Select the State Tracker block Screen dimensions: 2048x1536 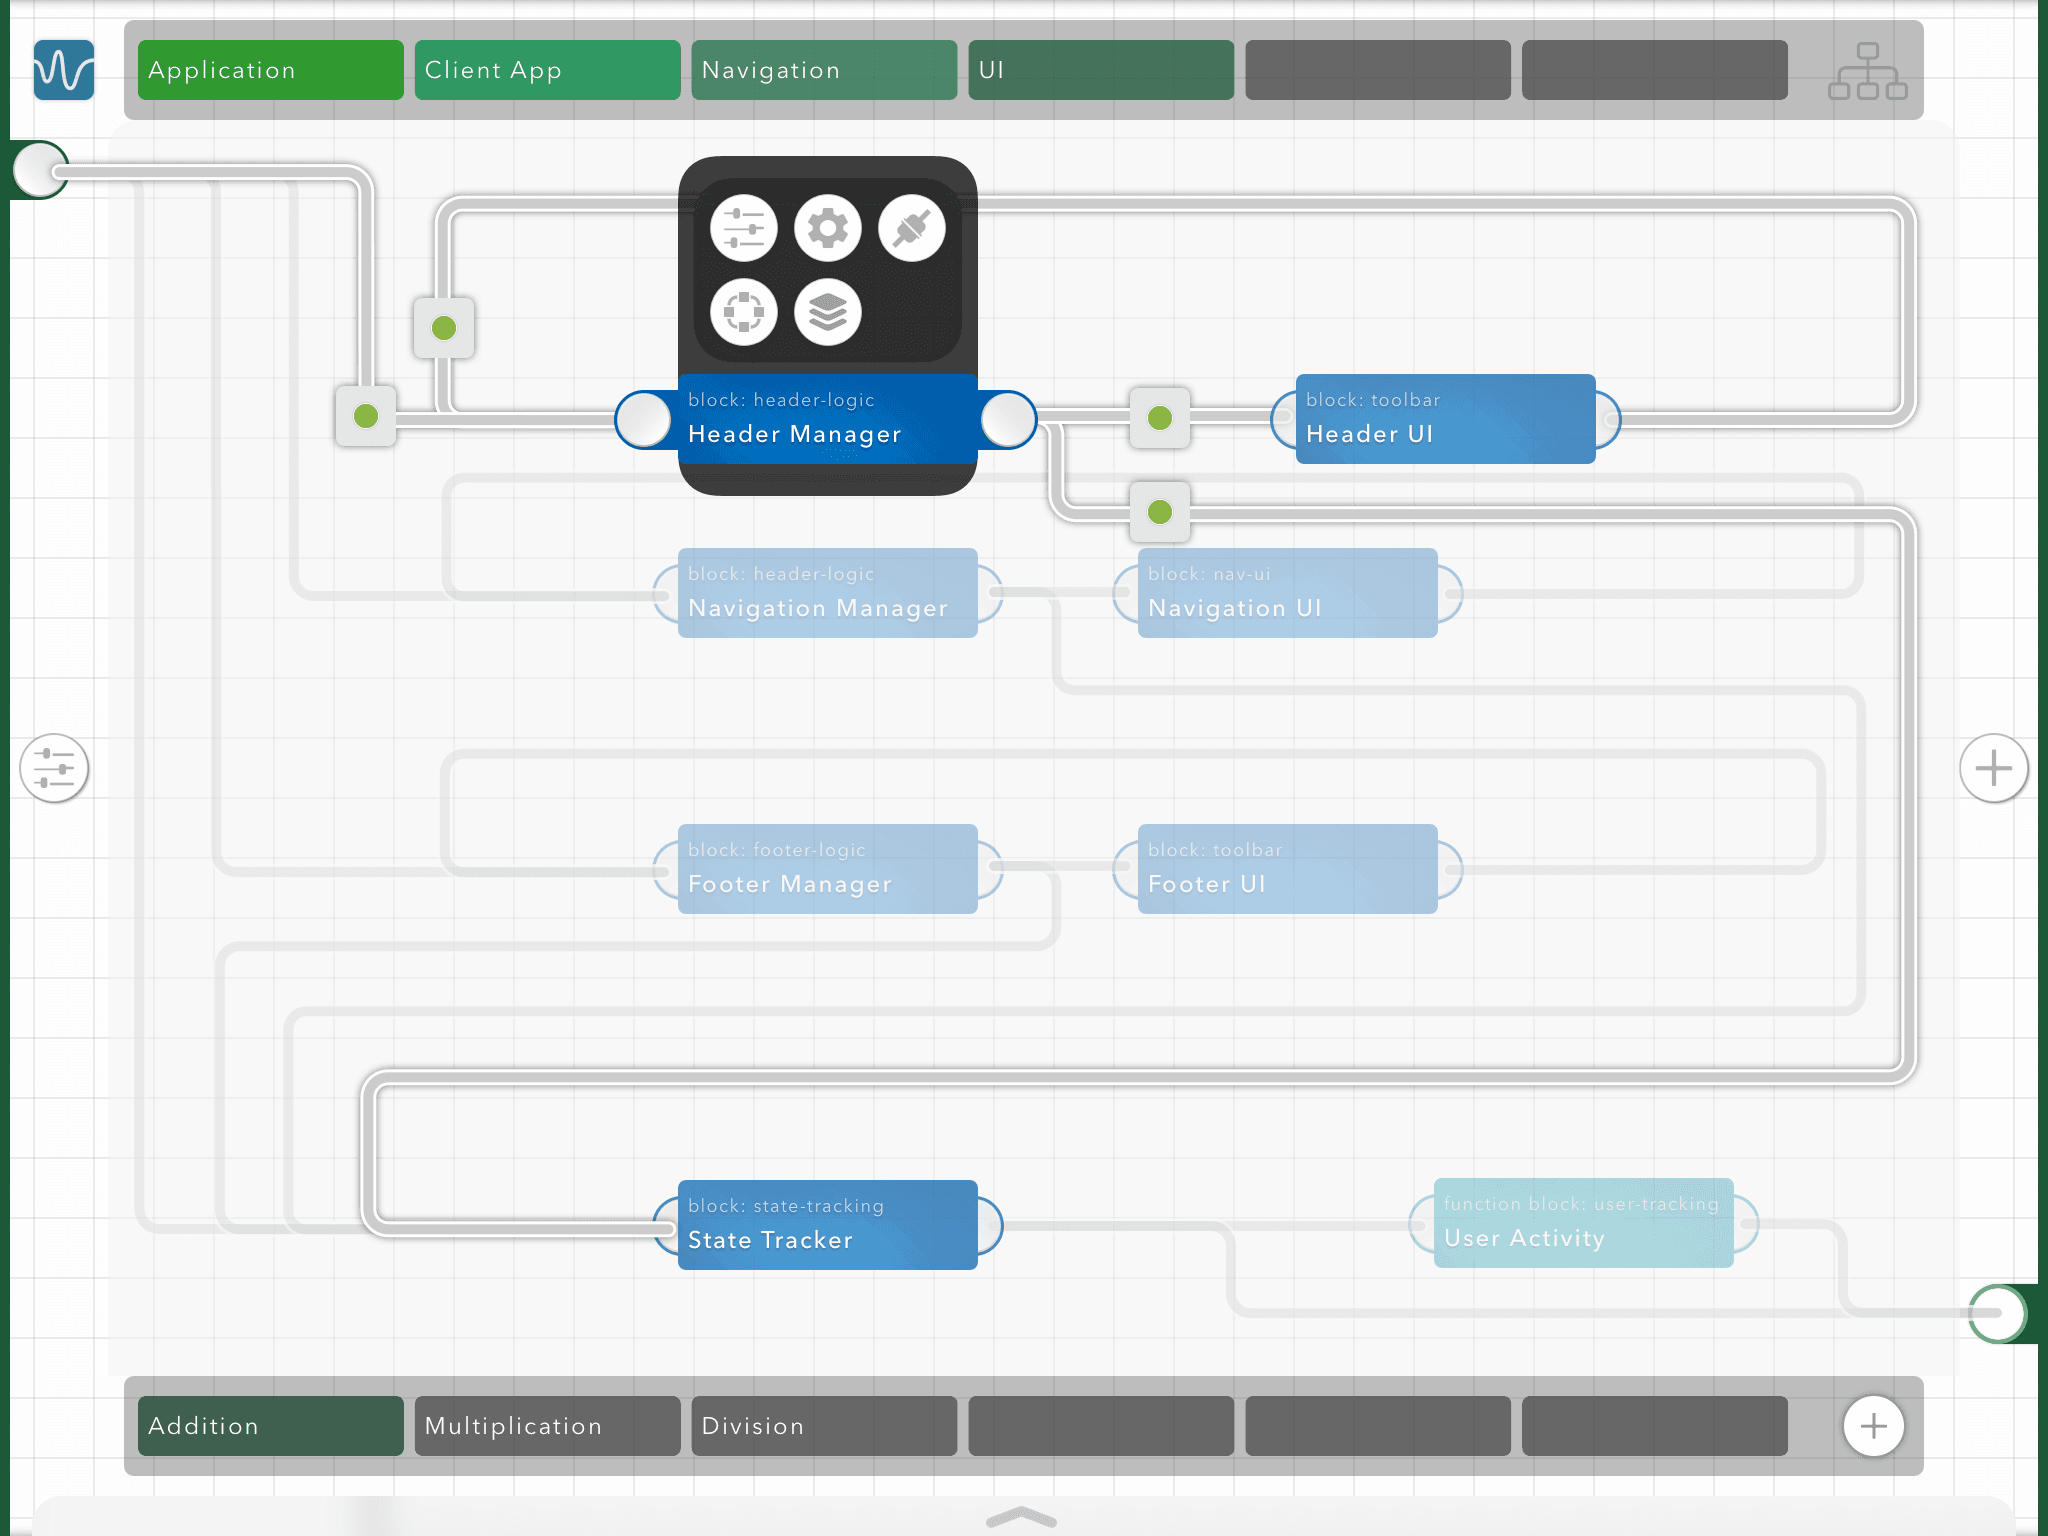828,1225
